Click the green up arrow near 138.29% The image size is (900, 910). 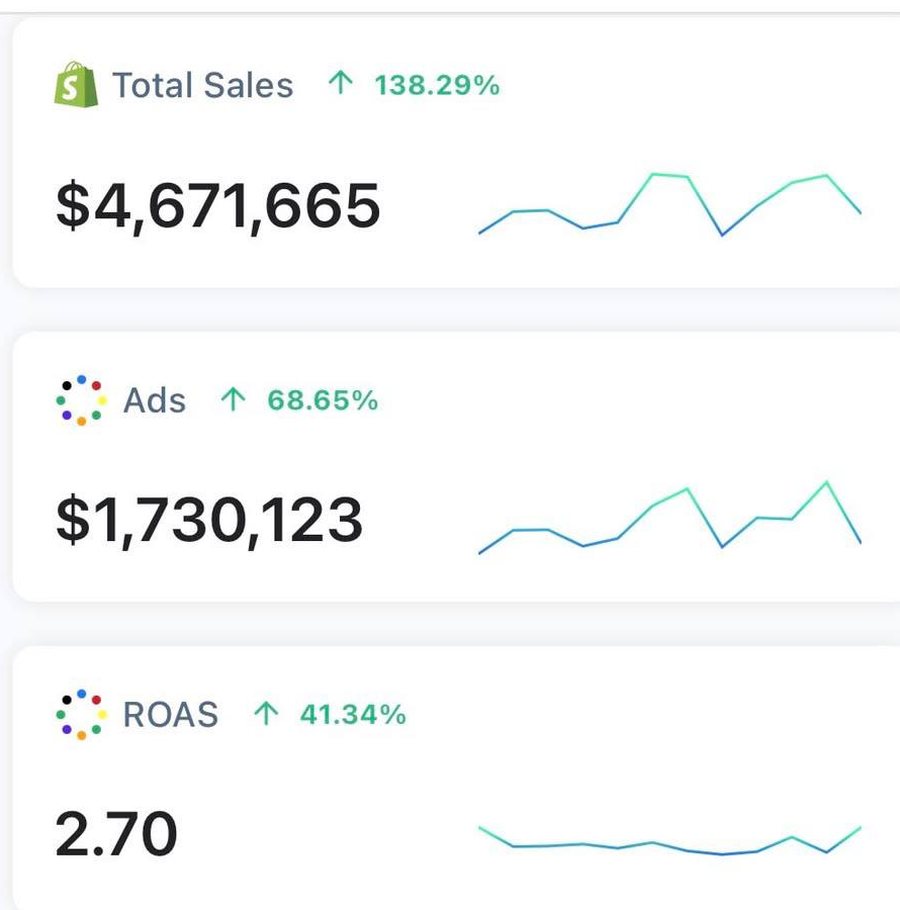(341, 83)
